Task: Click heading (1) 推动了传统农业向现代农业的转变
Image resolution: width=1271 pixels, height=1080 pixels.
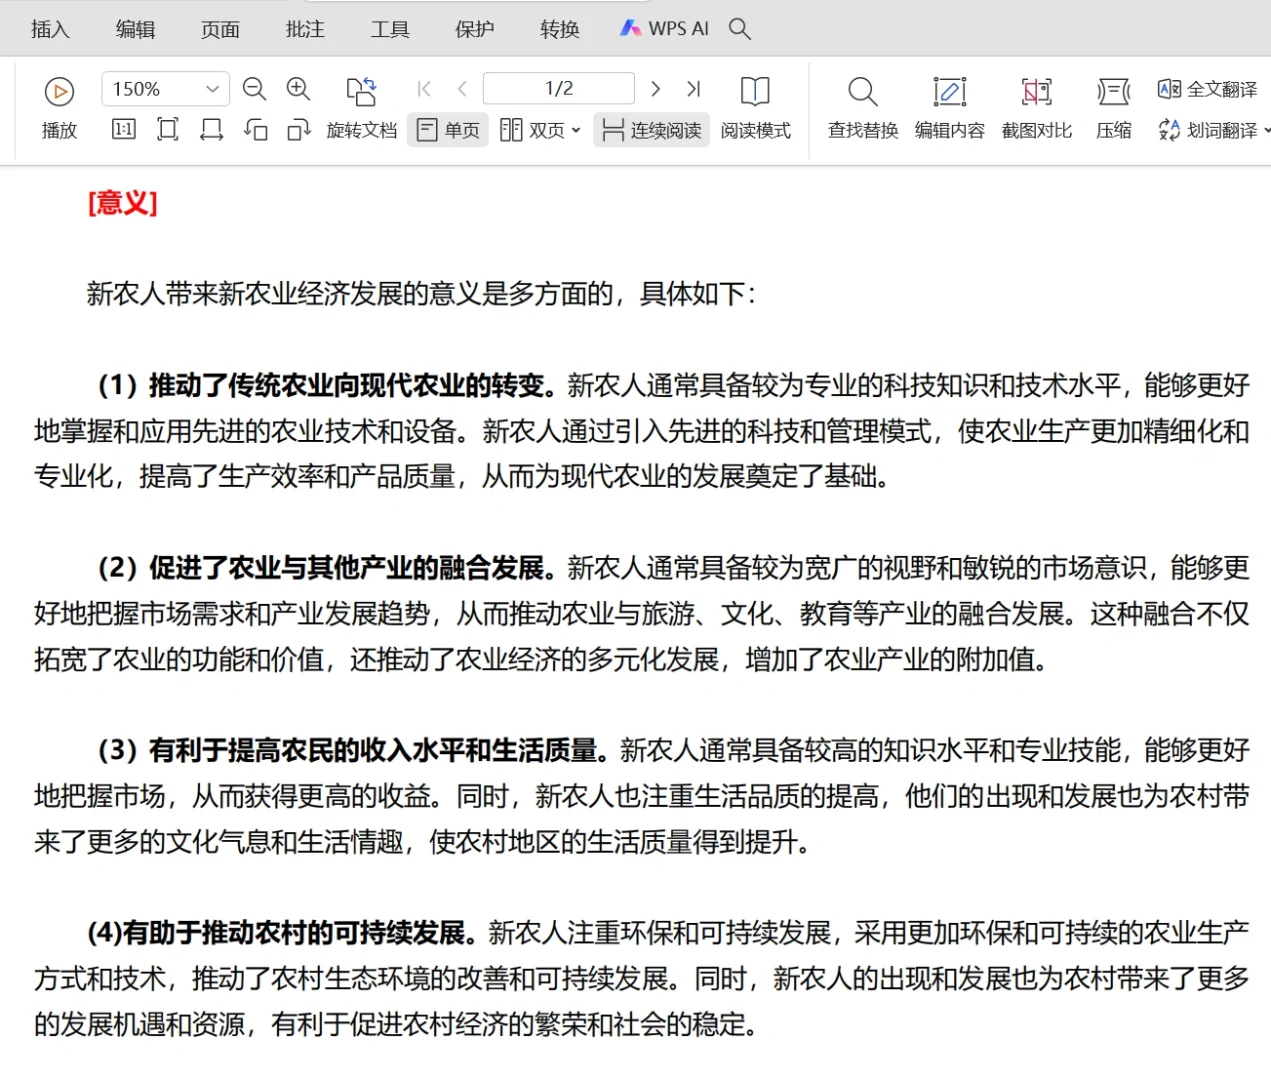Action: (x=327, y=385)
